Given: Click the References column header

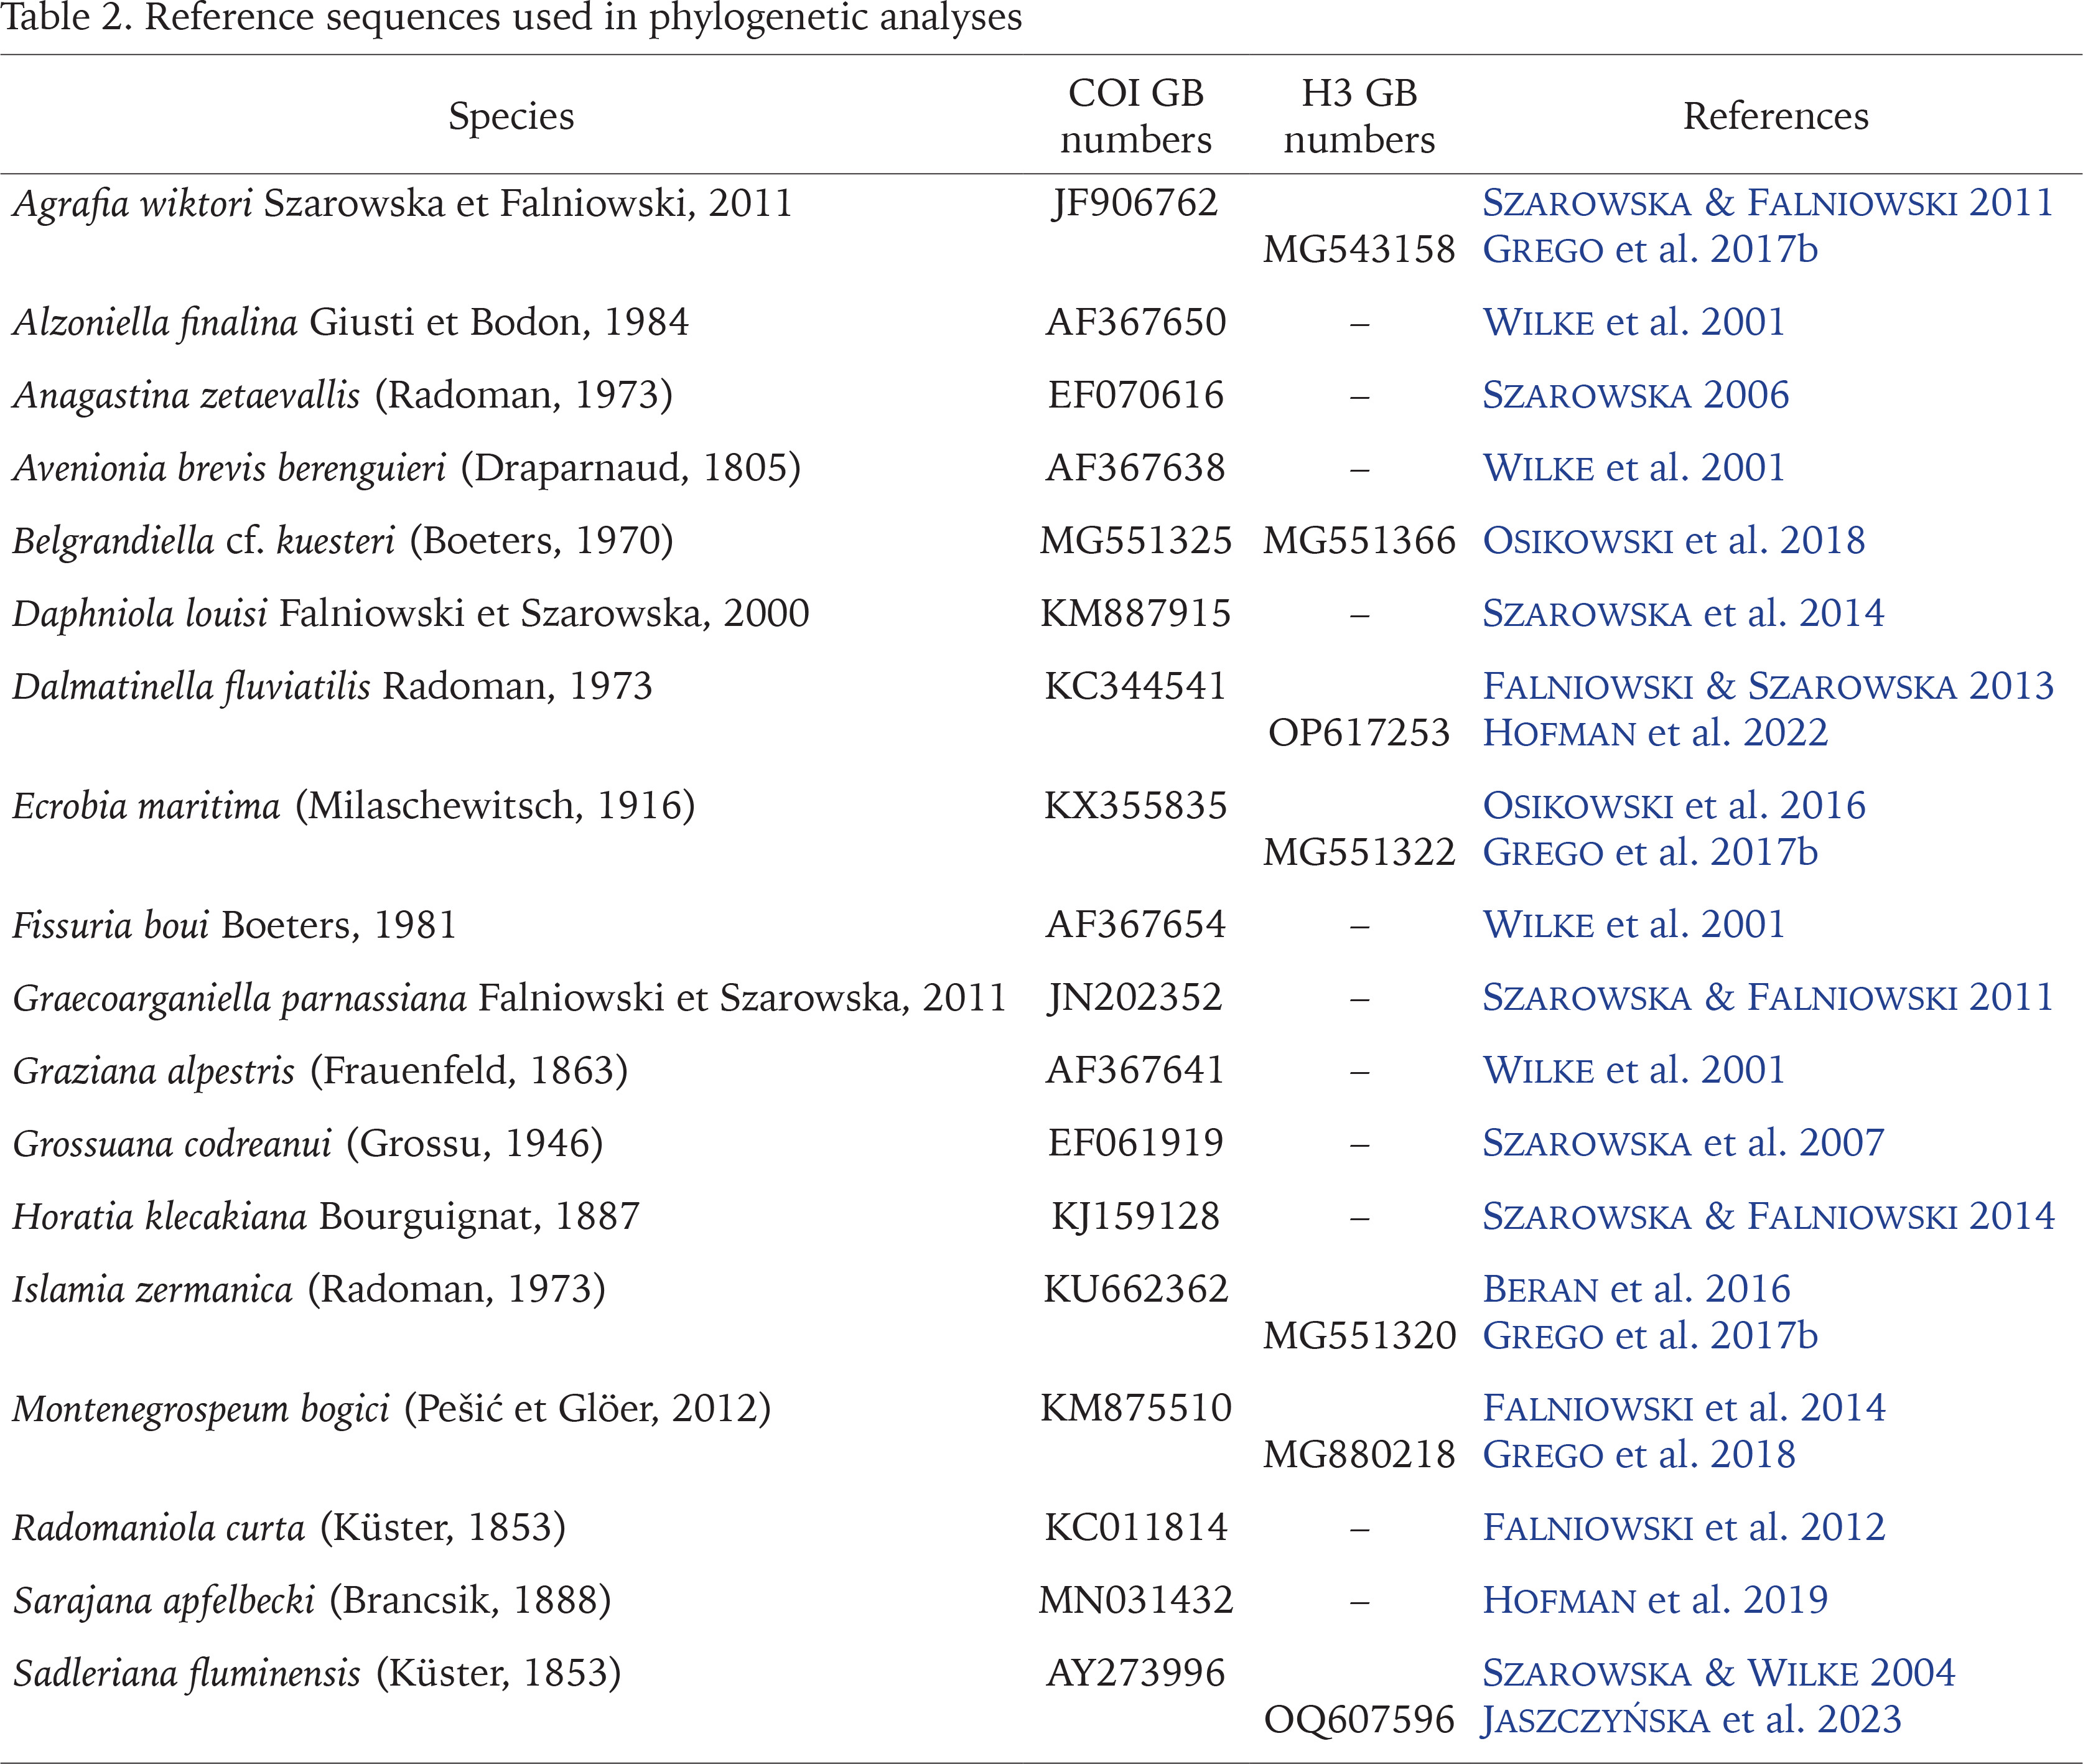Looking at the screenshot, I should pos(1775,116).
